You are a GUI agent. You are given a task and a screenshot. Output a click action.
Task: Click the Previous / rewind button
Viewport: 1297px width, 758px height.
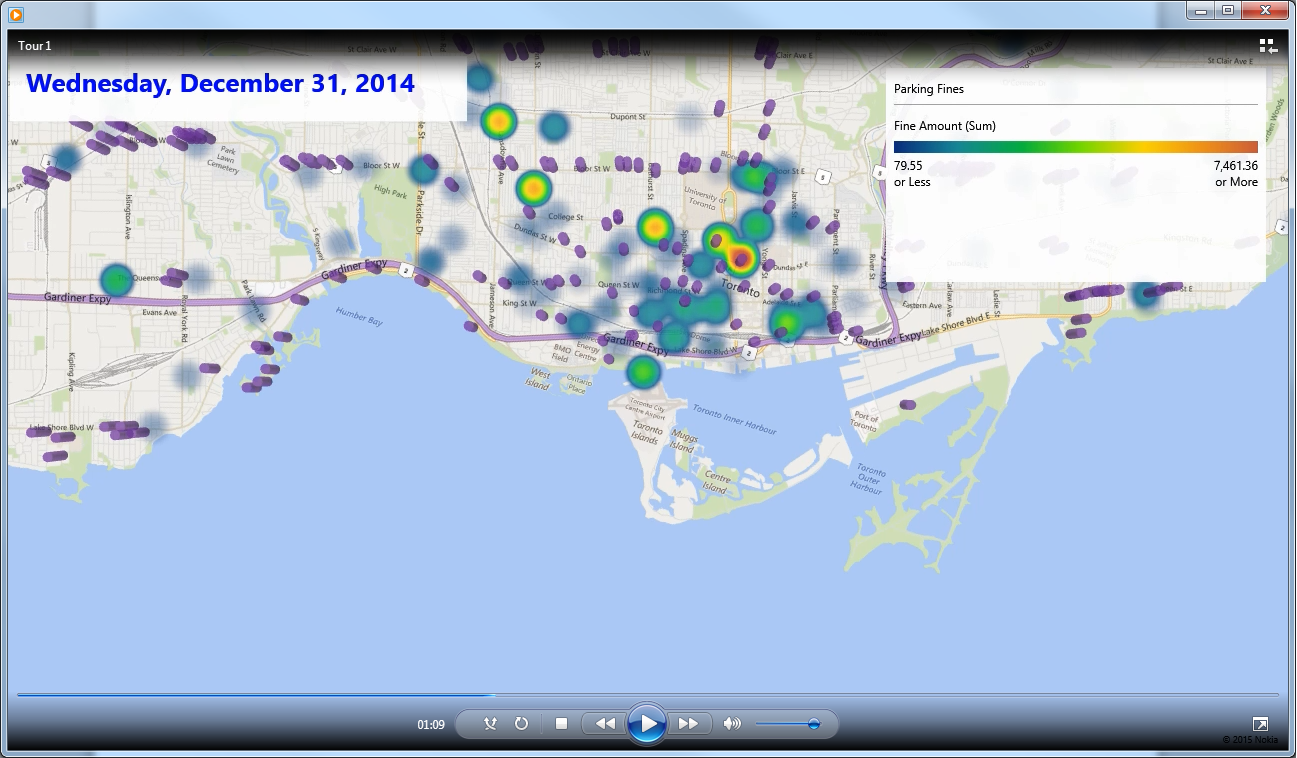coord(605,723)
